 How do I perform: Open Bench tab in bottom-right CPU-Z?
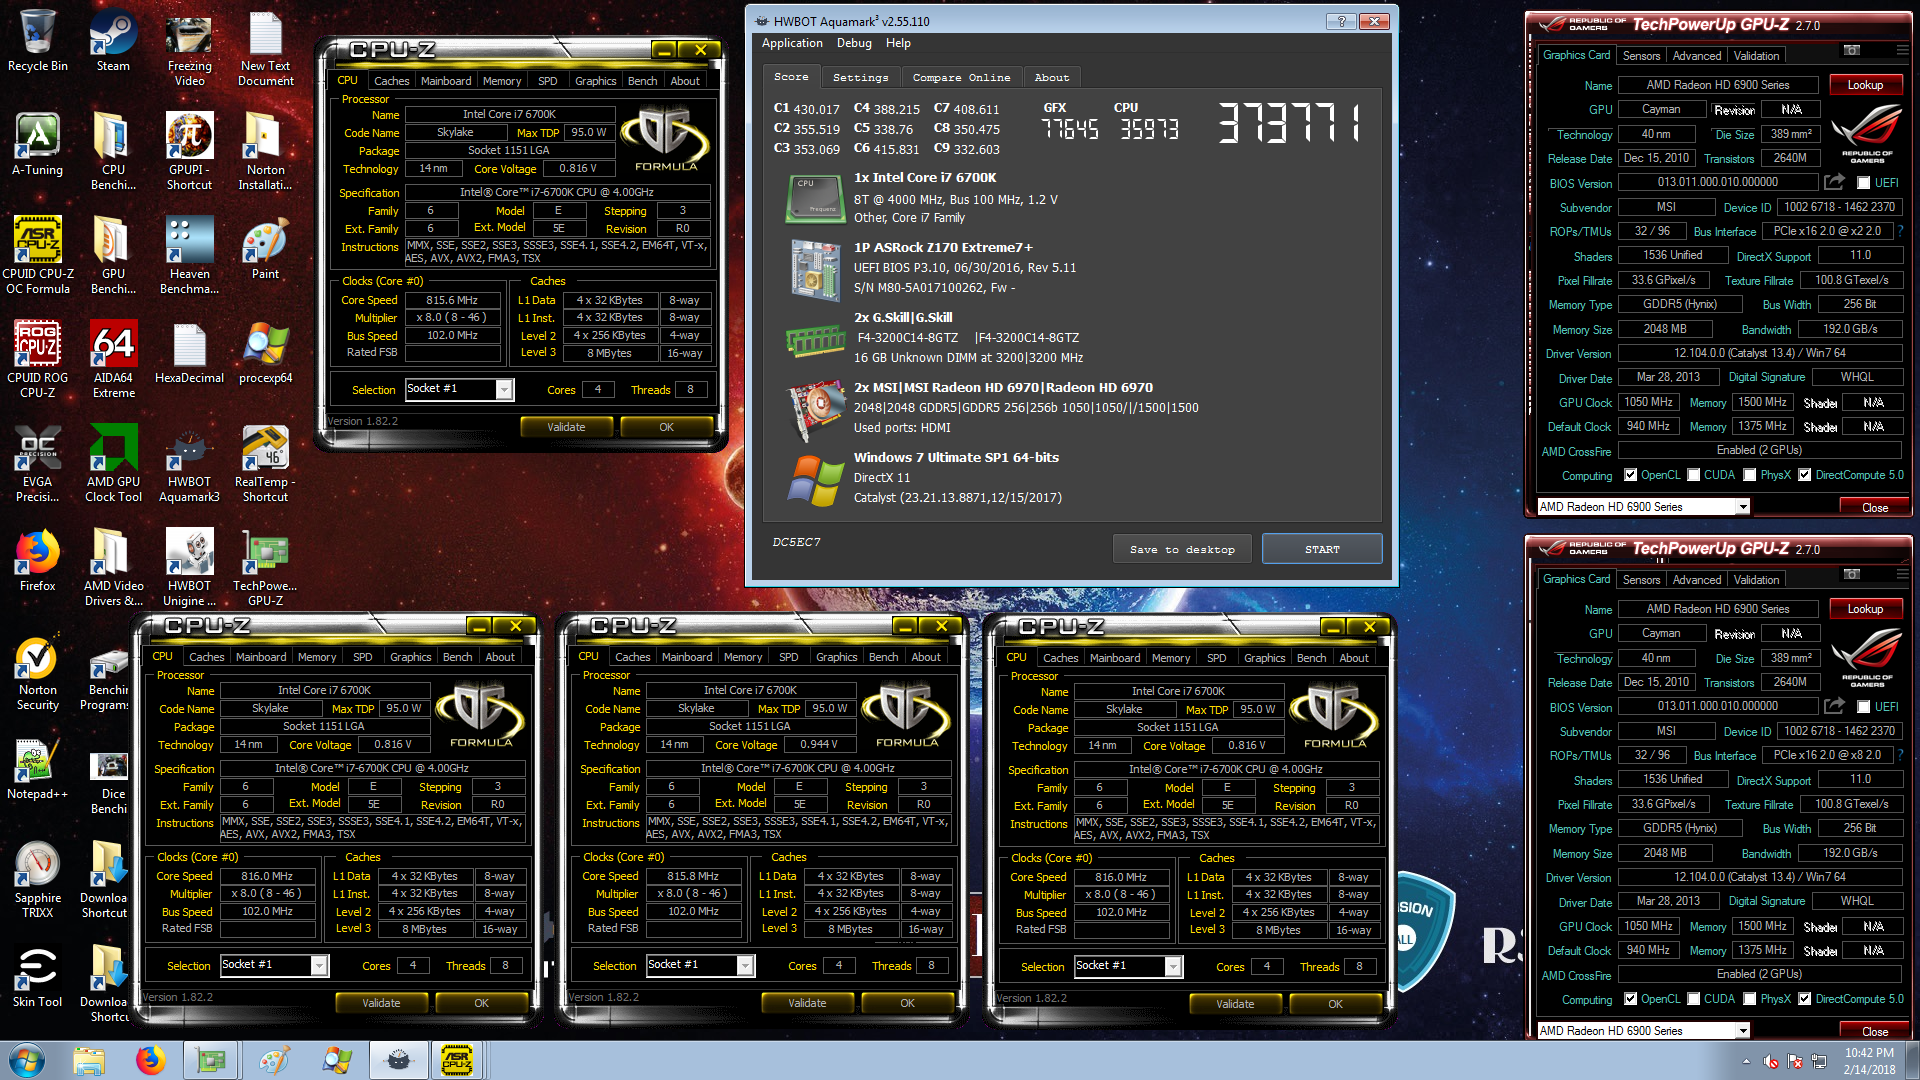(x=1311, y=658)
